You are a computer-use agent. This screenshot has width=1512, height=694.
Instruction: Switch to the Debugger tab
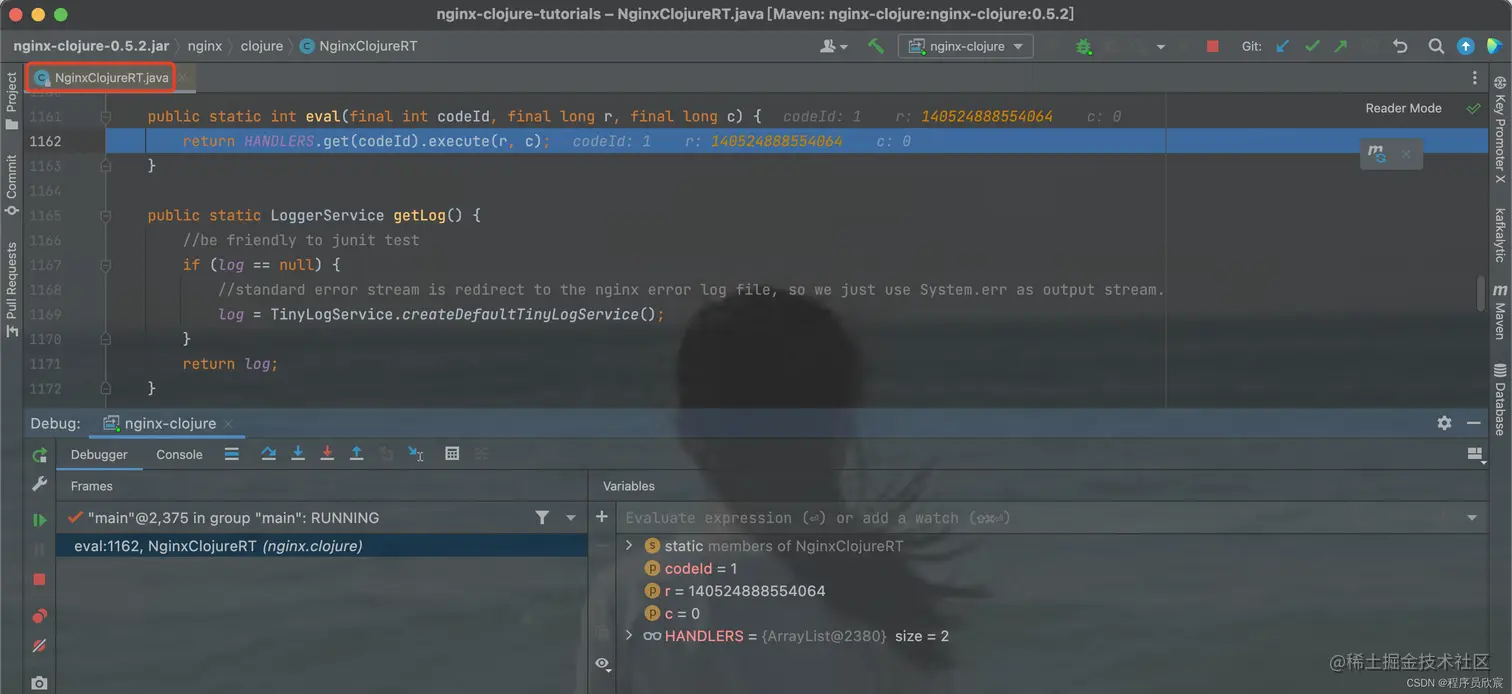(99, 454)
